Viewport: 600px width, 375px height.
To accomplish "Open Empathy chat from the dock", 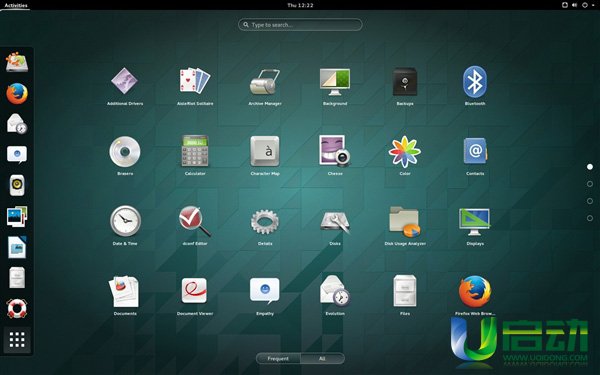I will click(17, 155).
